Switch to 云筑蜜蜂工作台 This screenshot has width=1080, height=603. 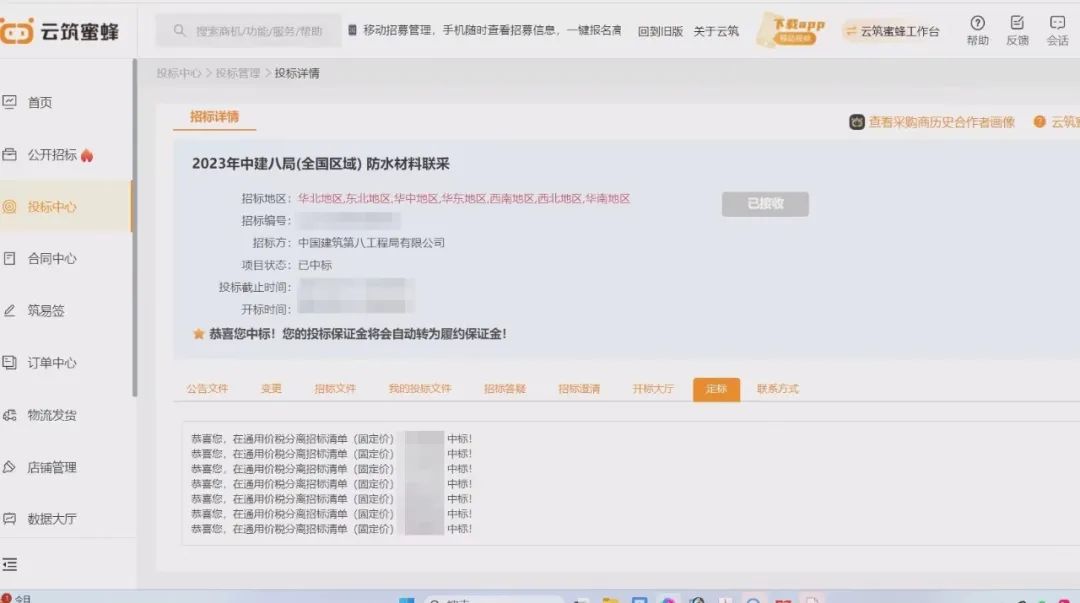point(893,31)
